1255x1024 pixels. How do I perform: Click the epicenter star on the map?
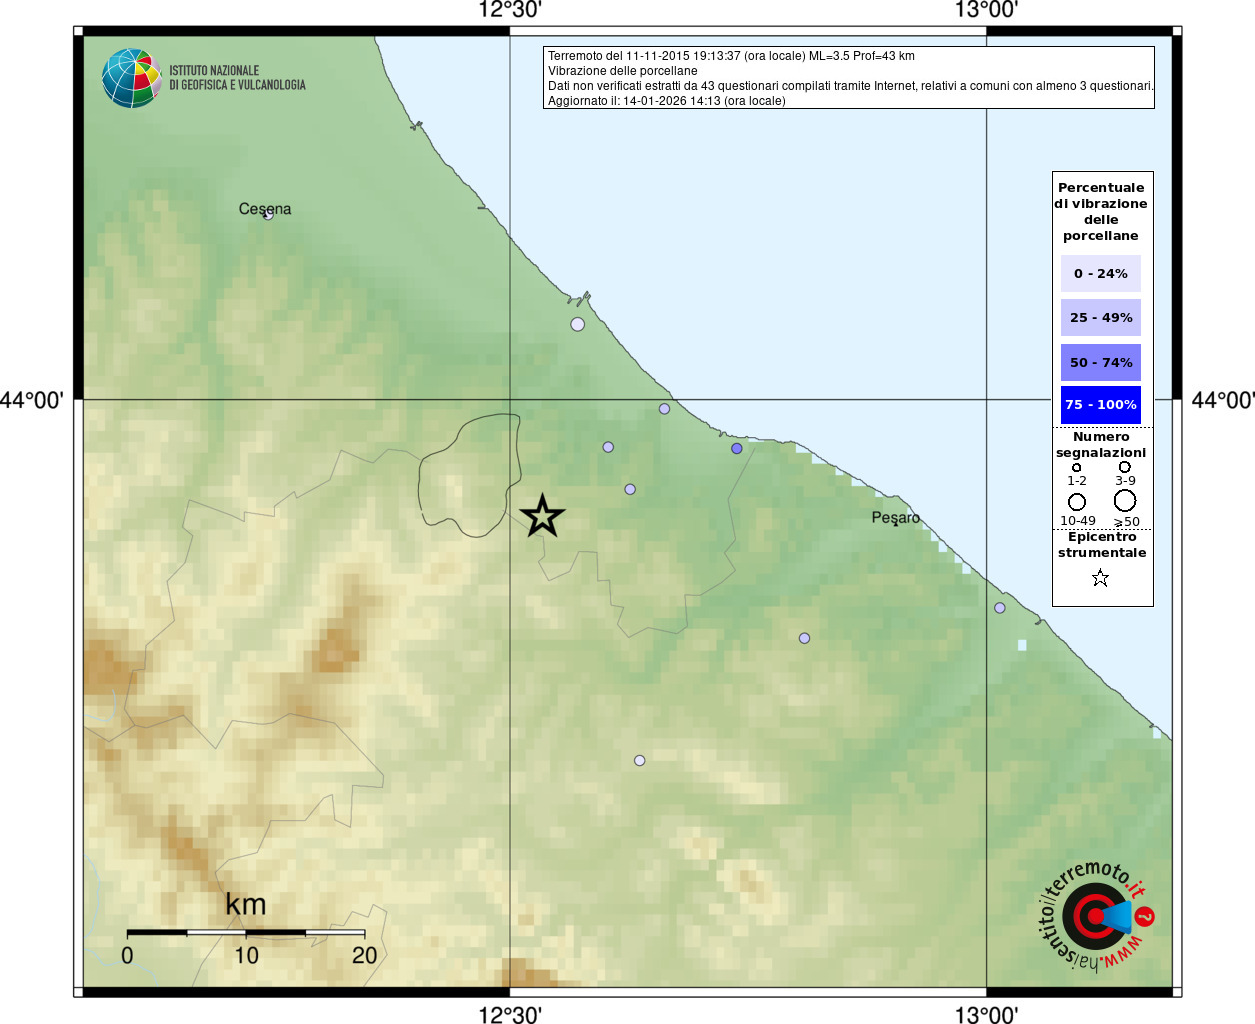tap(542, 516)
